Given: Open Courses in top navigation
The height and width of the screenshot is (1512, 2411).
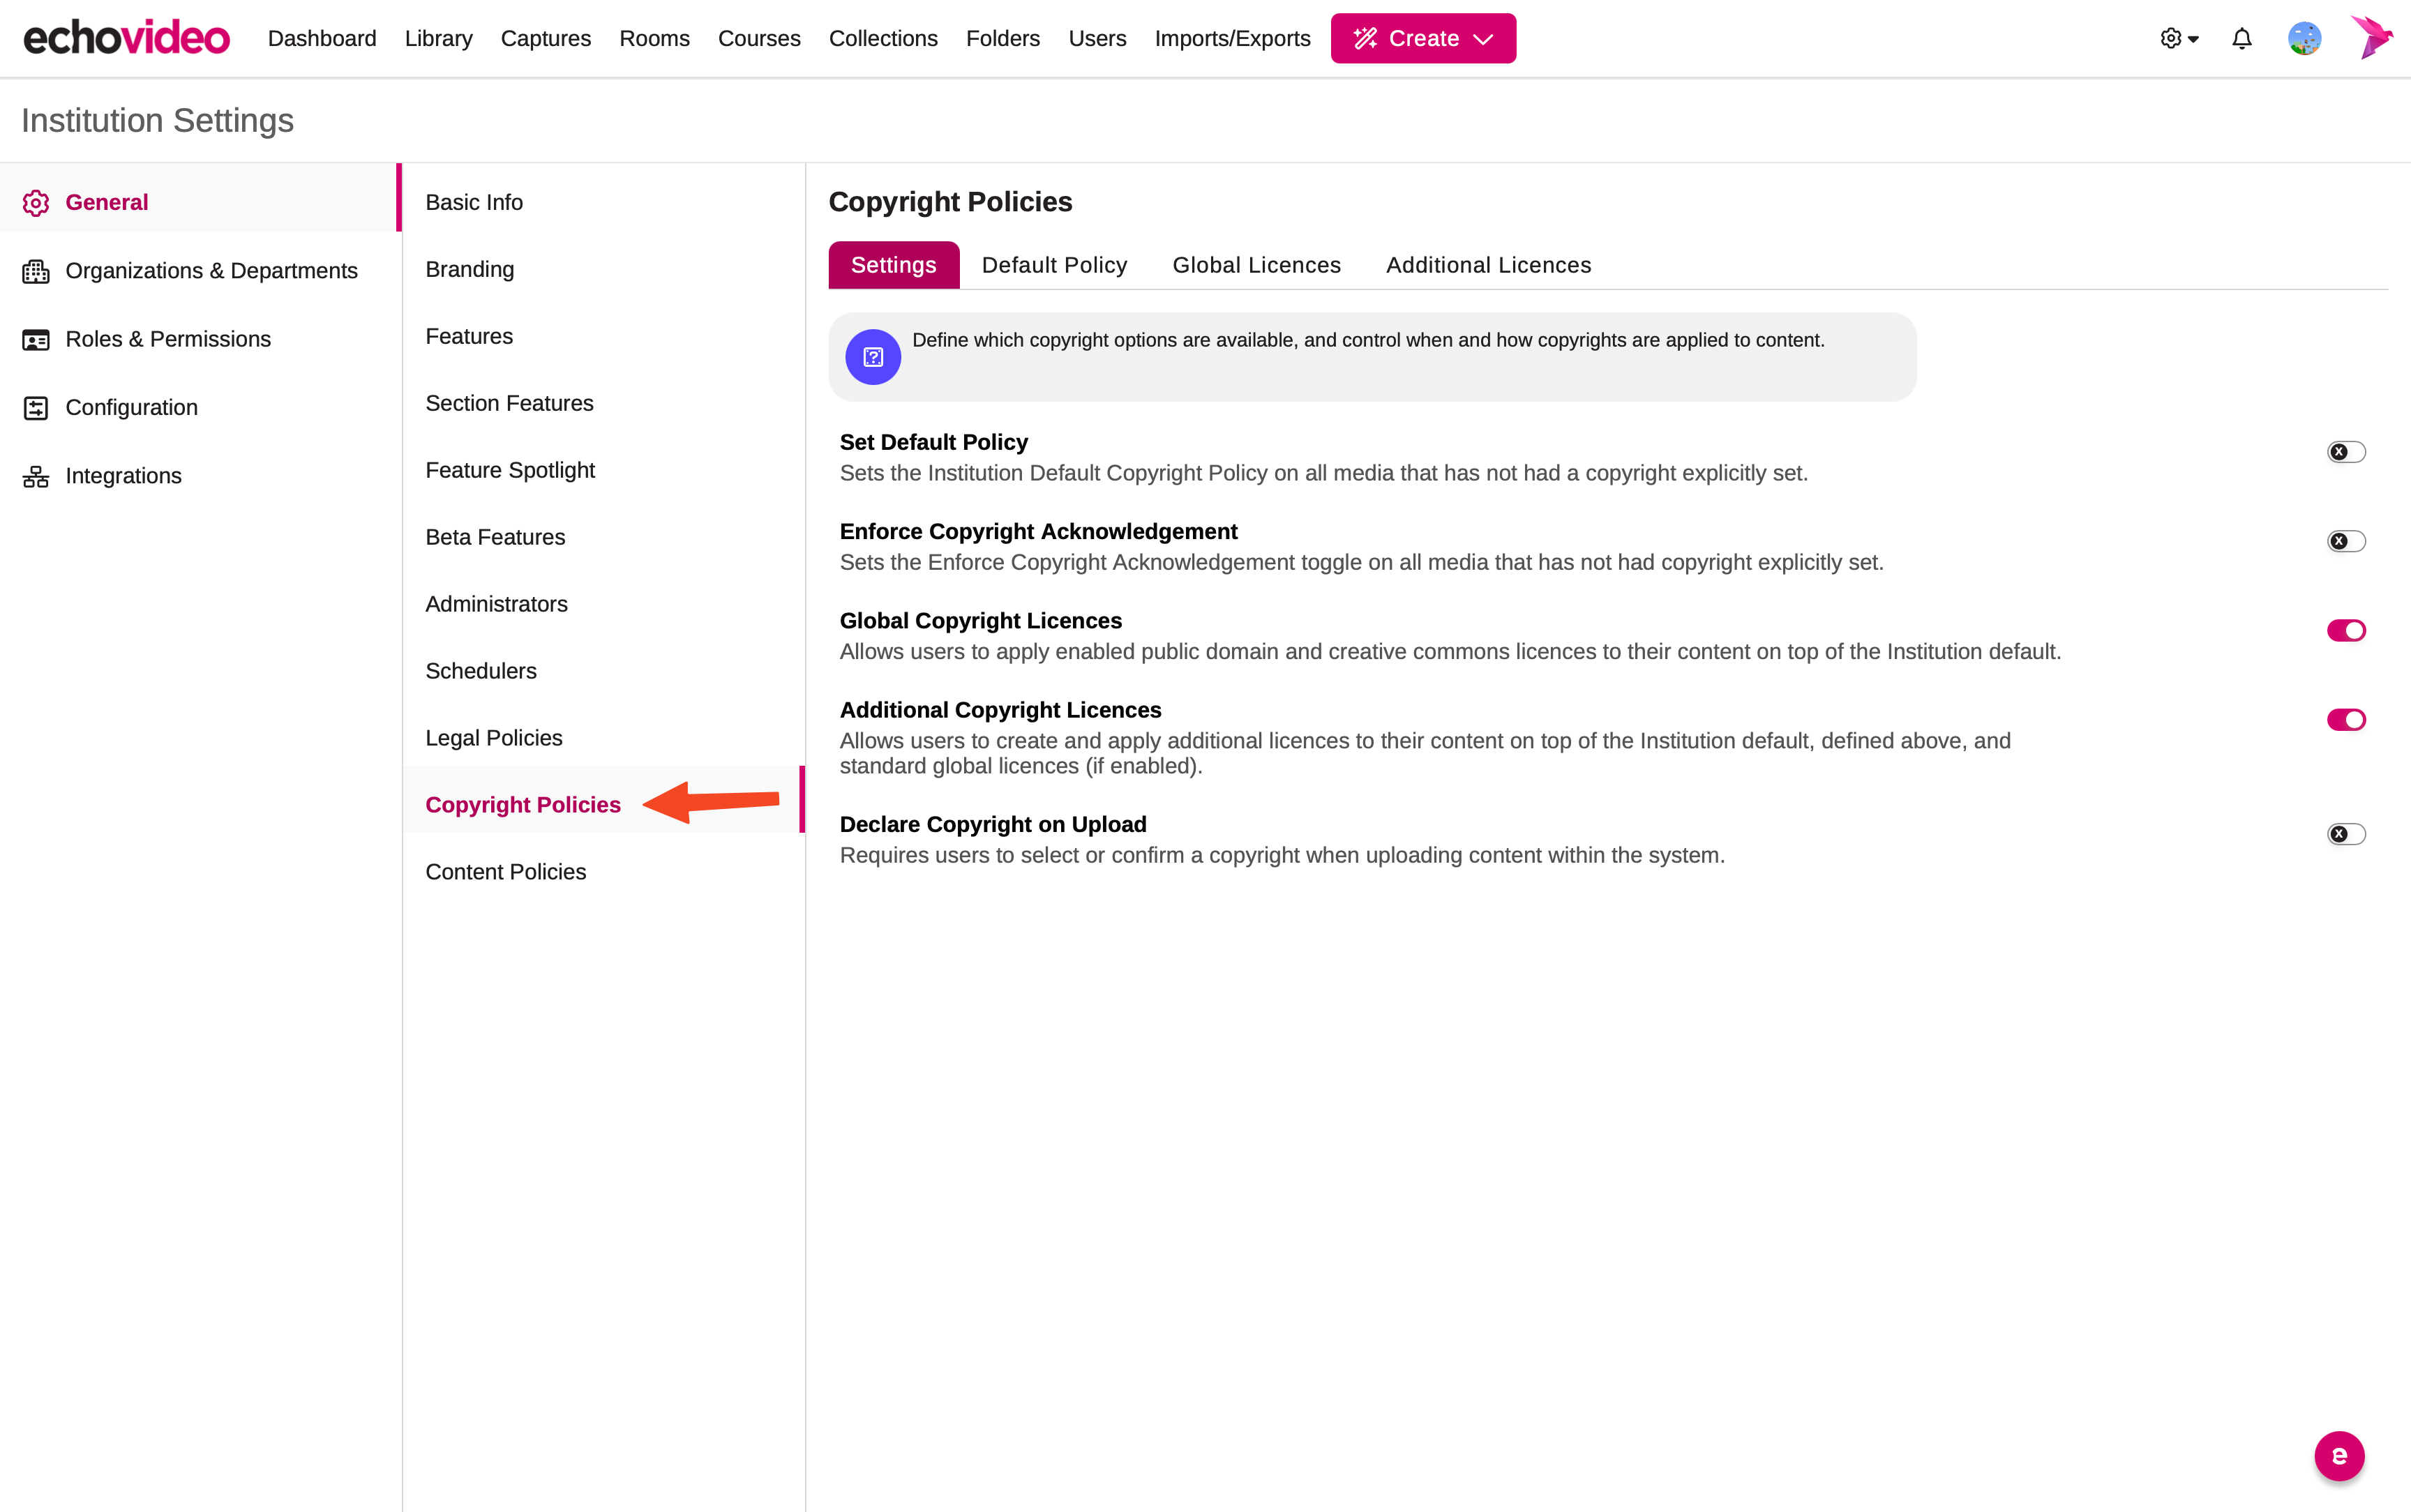Looking at the screenshot, I should pyautogui.click(x=759, y=38).
